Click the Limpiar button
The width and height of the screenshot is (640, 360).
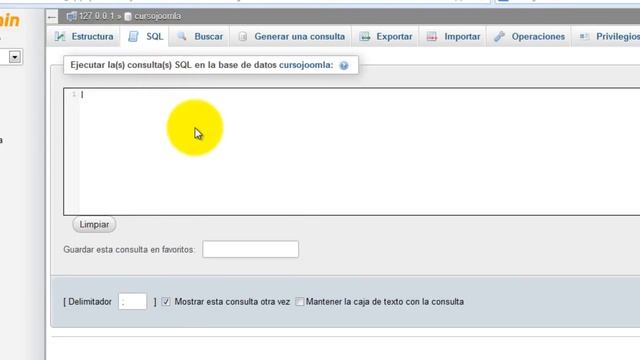(x=94, y=224)
